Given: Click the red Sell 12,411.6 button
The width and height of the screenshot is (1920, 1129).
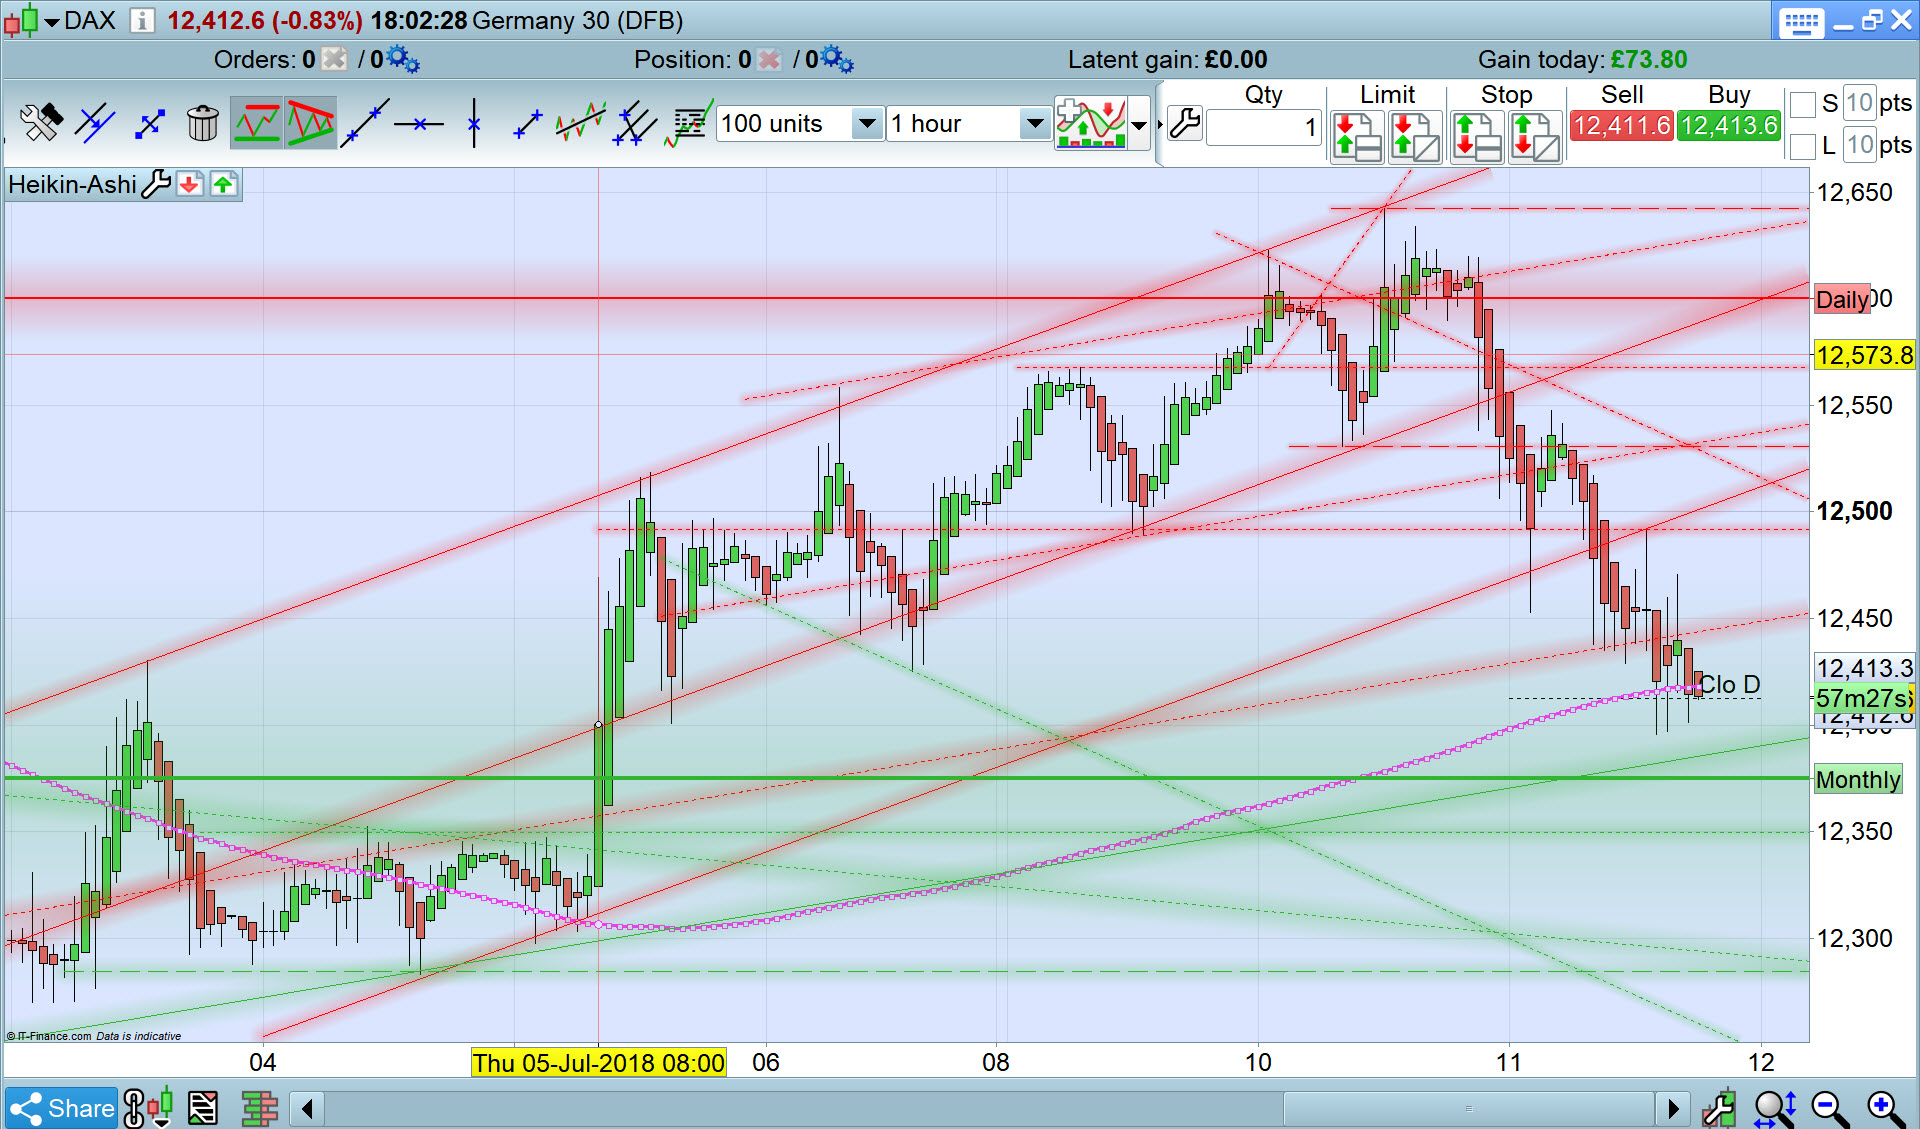Looking at the screenshot, I should pos(1621,126).
